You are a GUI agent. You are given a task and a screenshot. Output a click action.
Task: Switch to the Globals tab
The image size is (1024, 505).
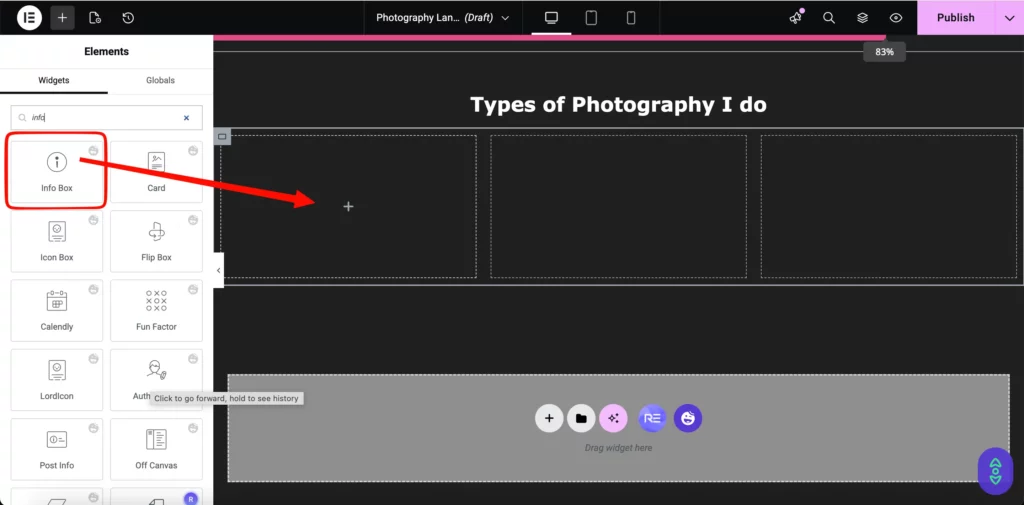[160, 80]
